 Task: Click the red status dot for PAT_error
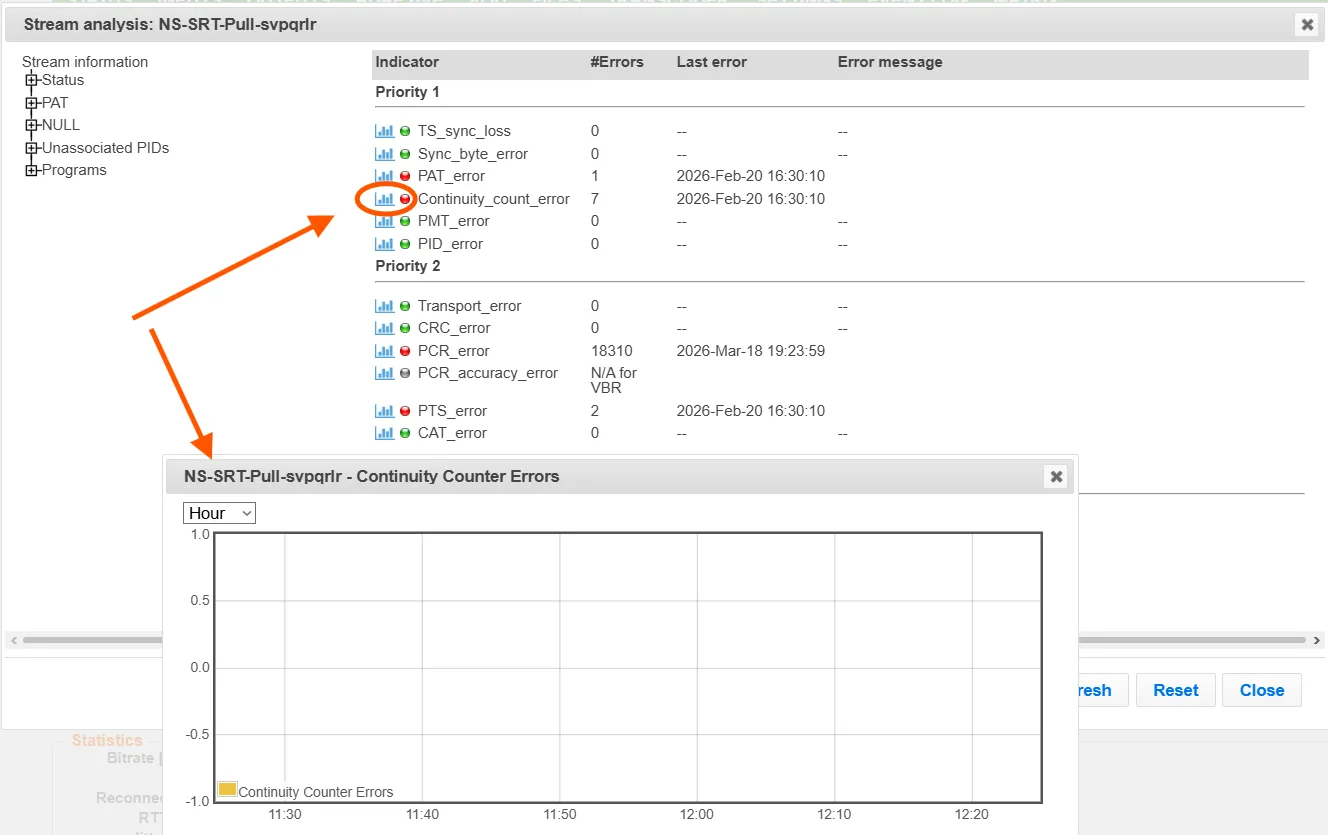pyautogui.click(x=405, y=176)
